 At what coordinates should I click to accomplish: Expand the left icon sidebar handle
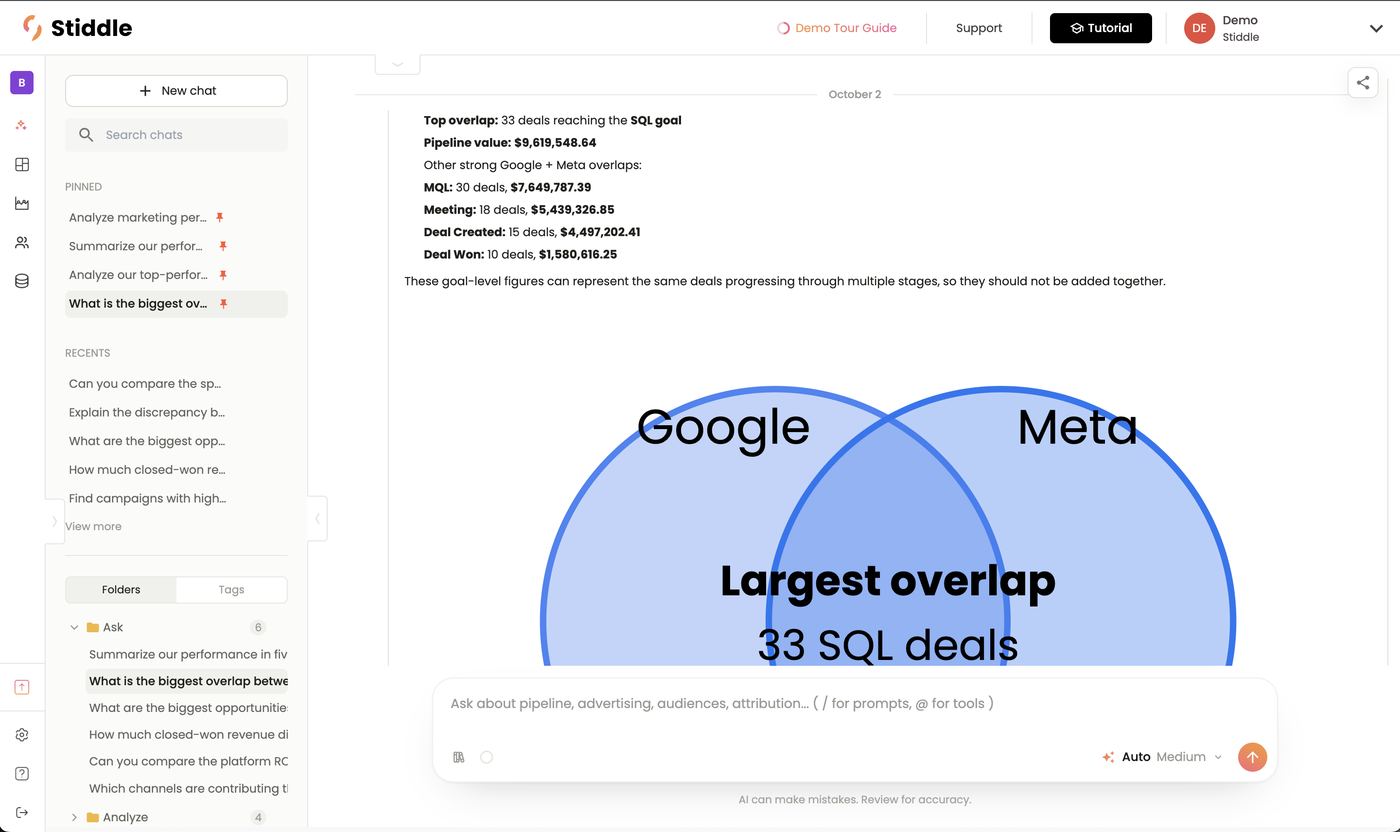point(54,520)
